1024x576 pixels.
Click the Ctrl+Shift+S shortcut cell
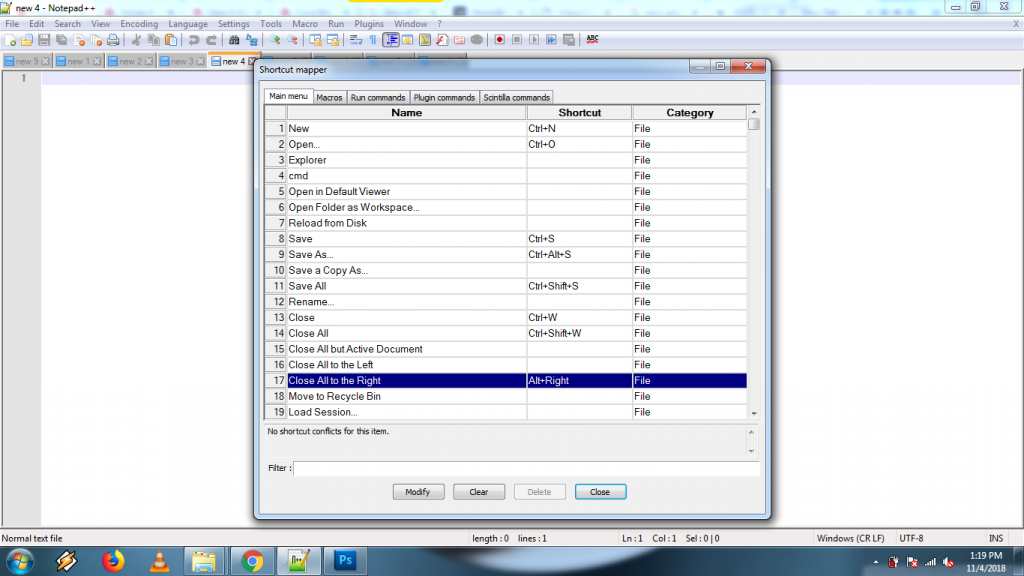coord(579,286)
